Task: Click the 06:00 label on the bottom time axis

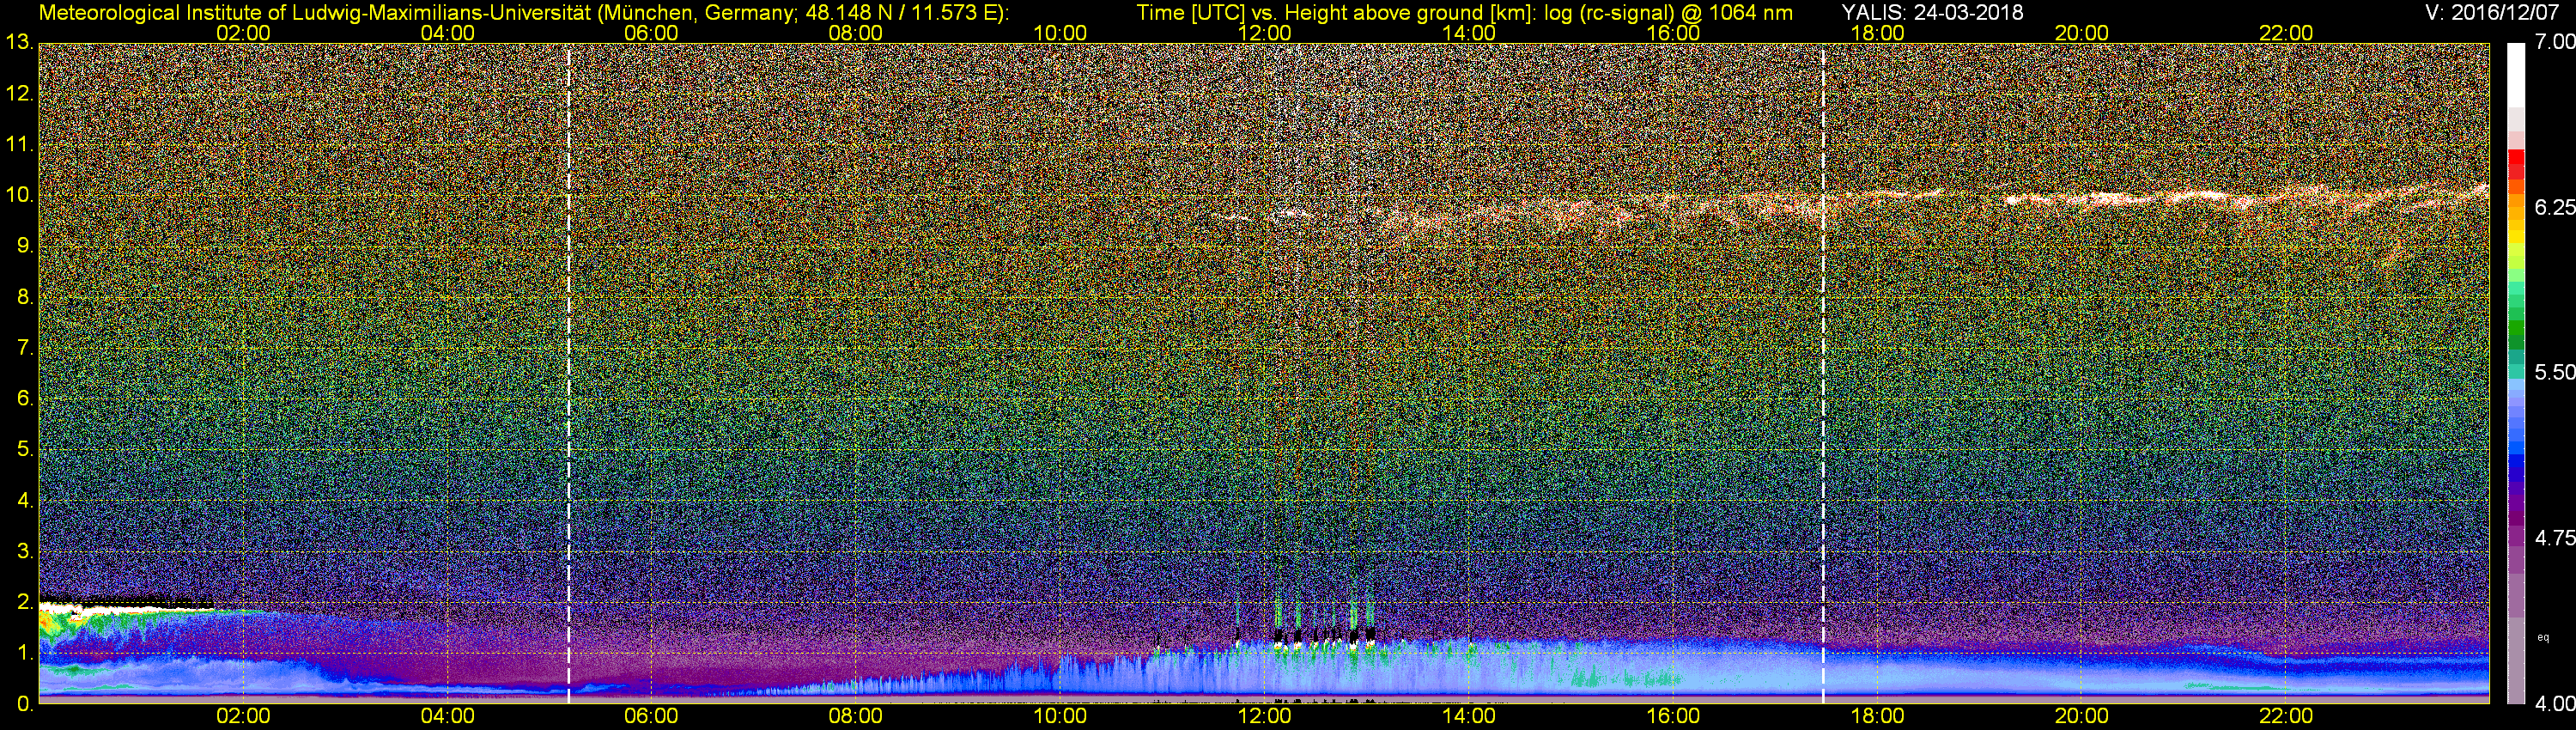Action: click(x=651, y=716)
